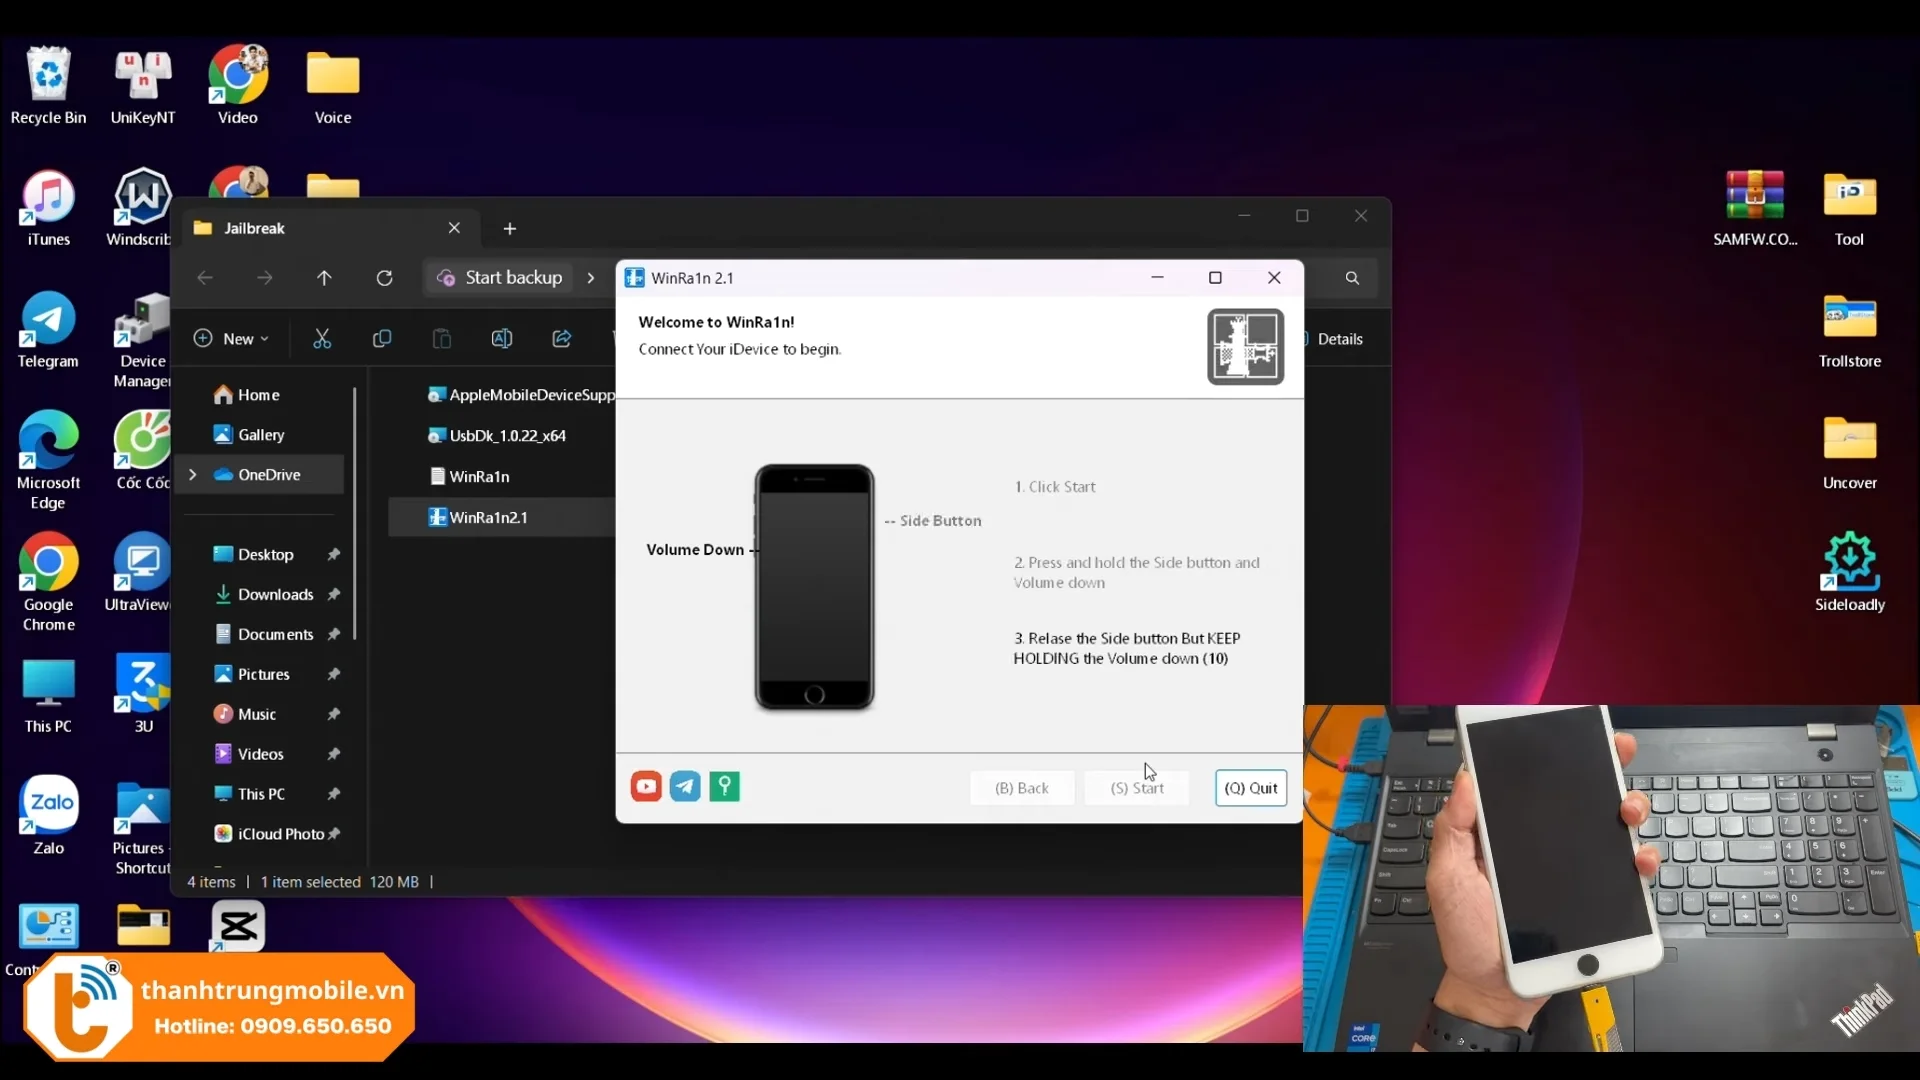Click the Explorer search magnifier icon
1920x1080 pixels.
click(x=1352, y=278)
